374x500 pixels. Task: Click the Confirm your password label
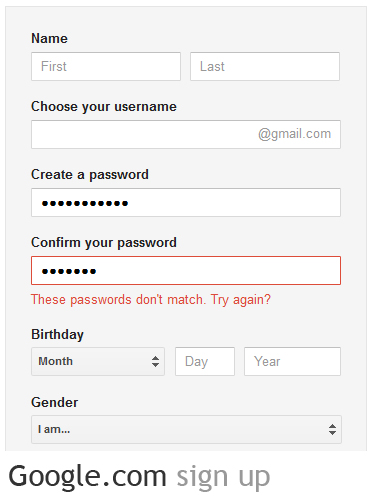point(104,243)
